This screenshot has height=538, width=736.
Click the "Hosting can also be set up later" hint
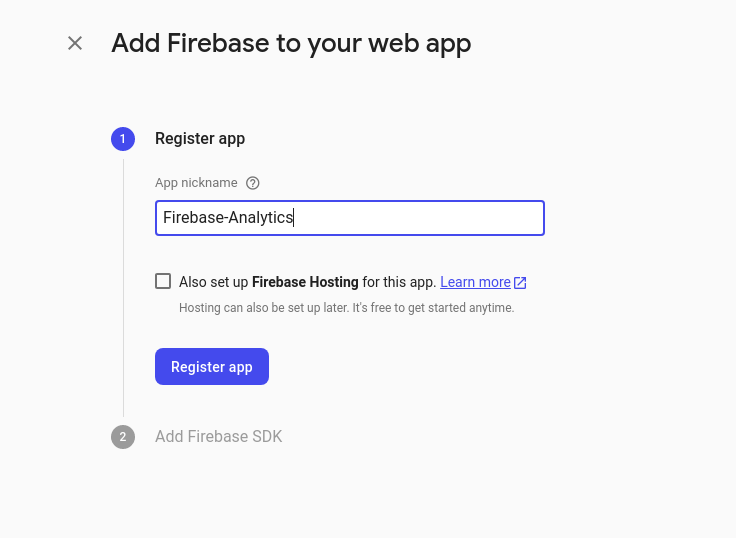[x=264, y=308]
